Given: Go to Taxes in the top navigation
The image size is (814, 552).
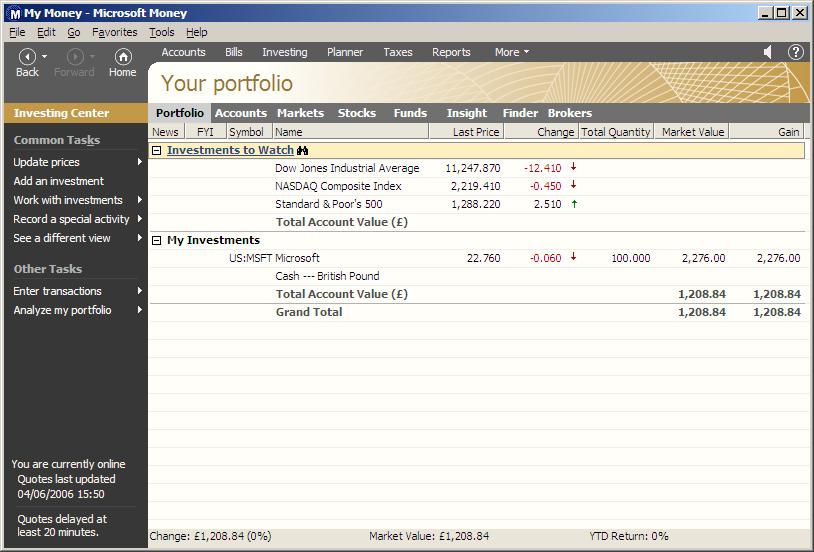Looking at the screenshot, I should pos(398,52).
